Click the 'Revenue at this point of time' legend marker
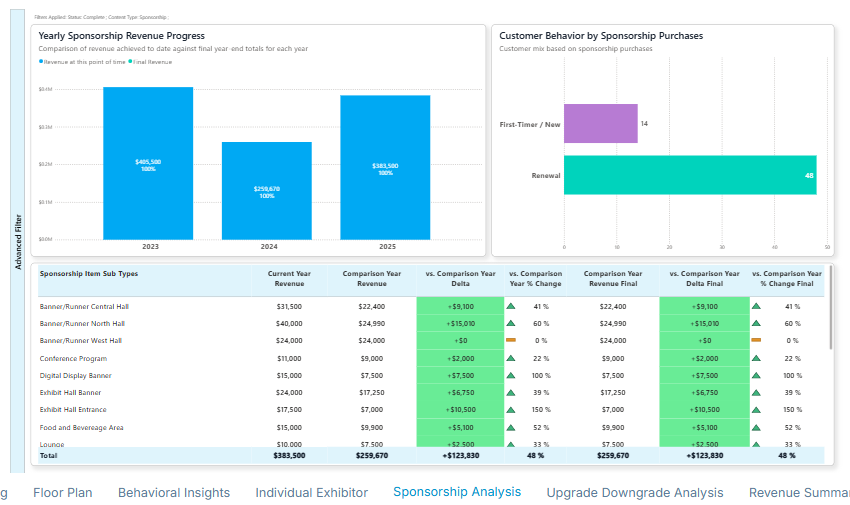 tap(41, 62)
